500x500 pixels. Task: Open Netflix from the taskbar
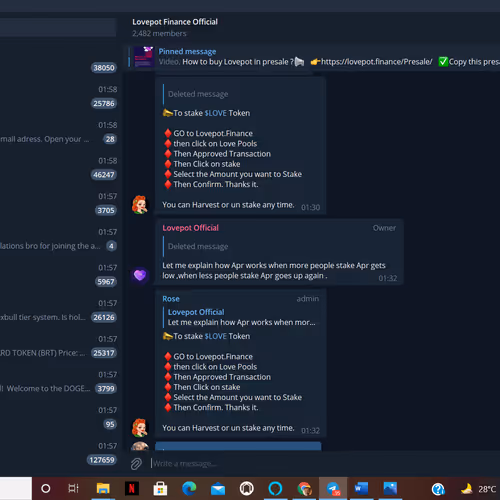[132, 489]
